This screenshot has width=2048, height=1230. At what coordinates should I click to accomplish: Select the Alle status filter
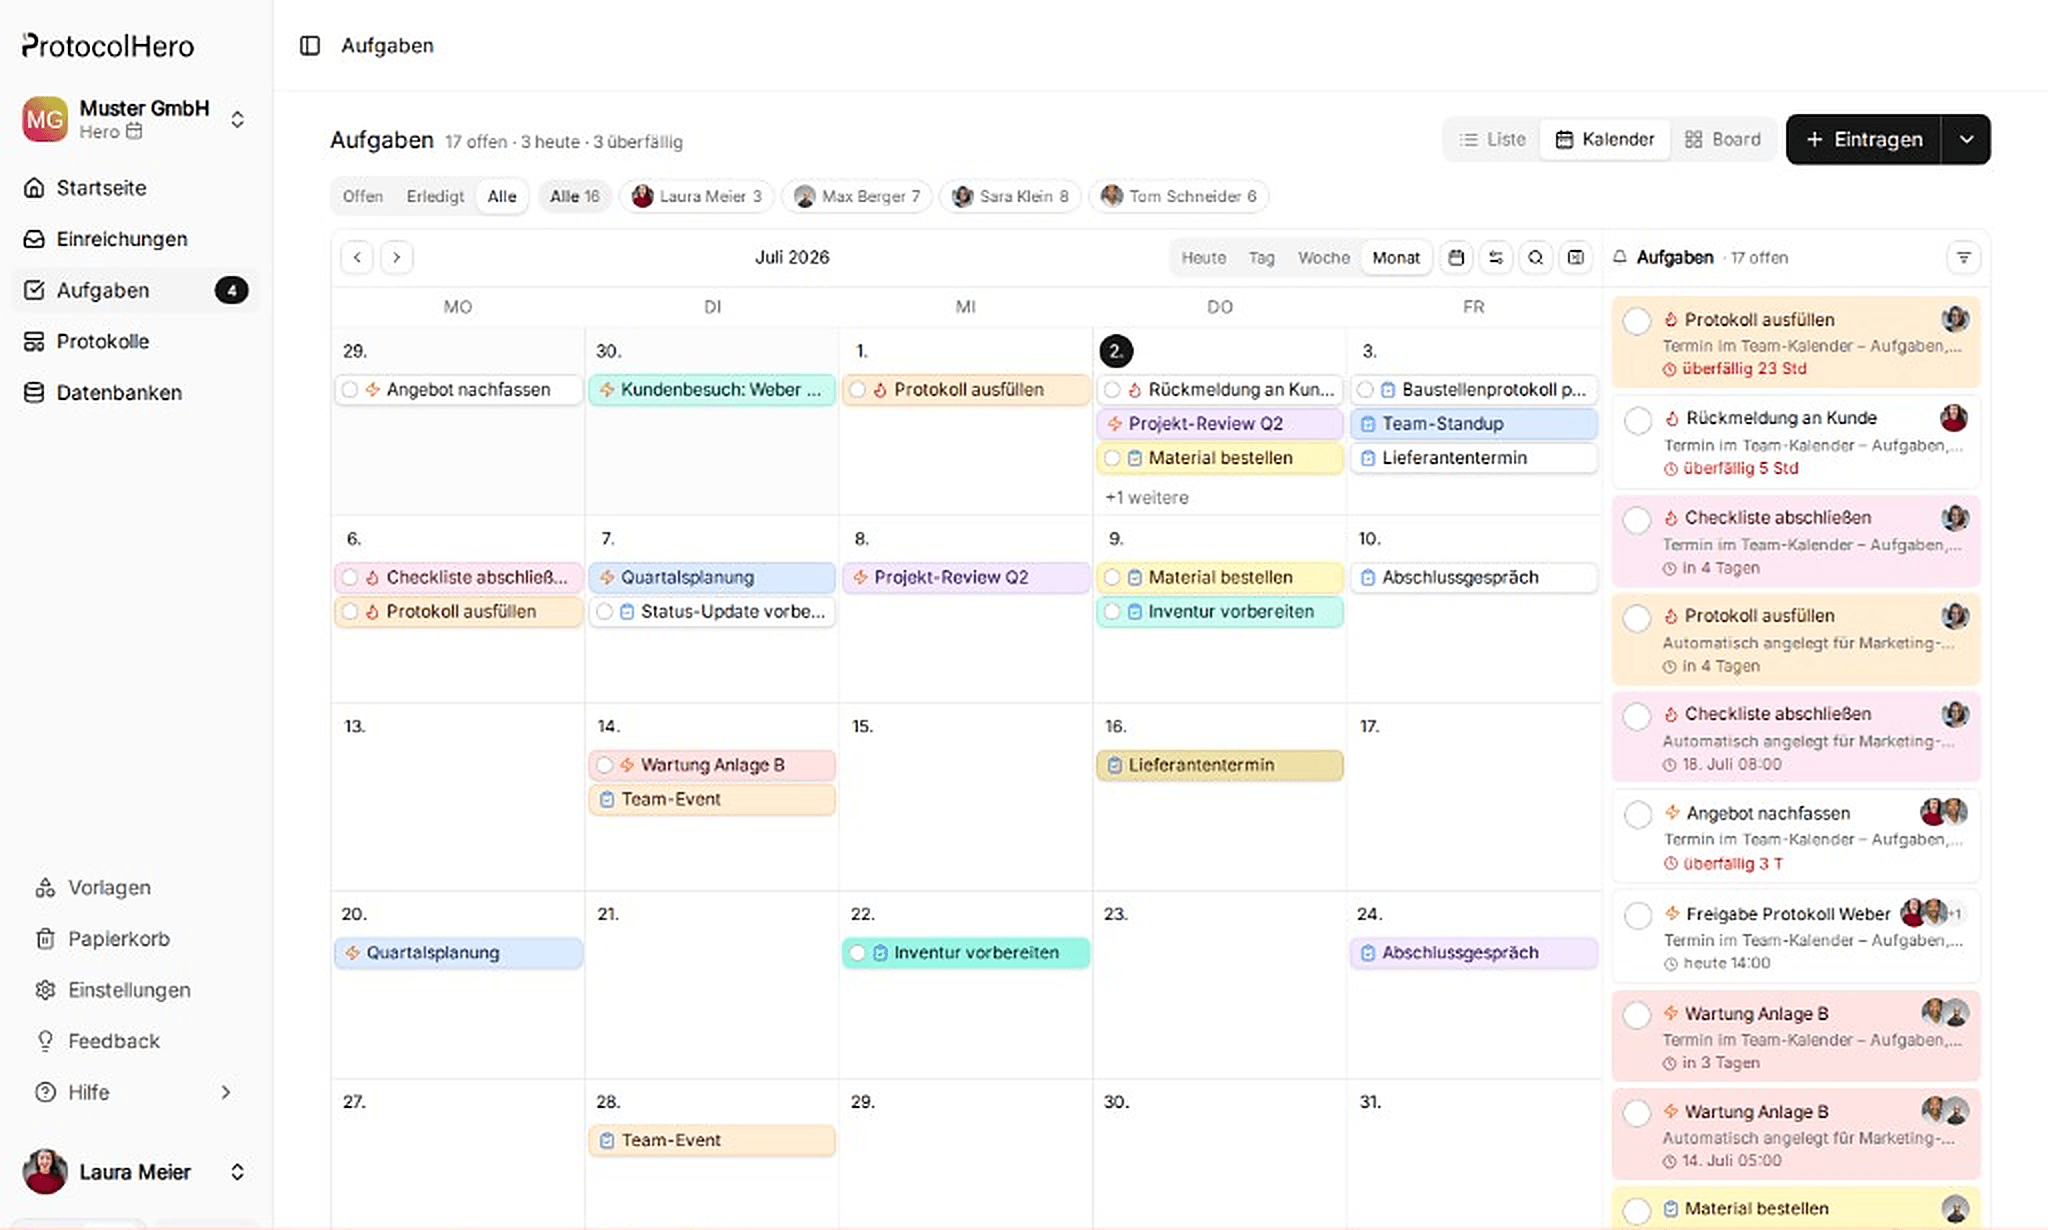point(502,196)
